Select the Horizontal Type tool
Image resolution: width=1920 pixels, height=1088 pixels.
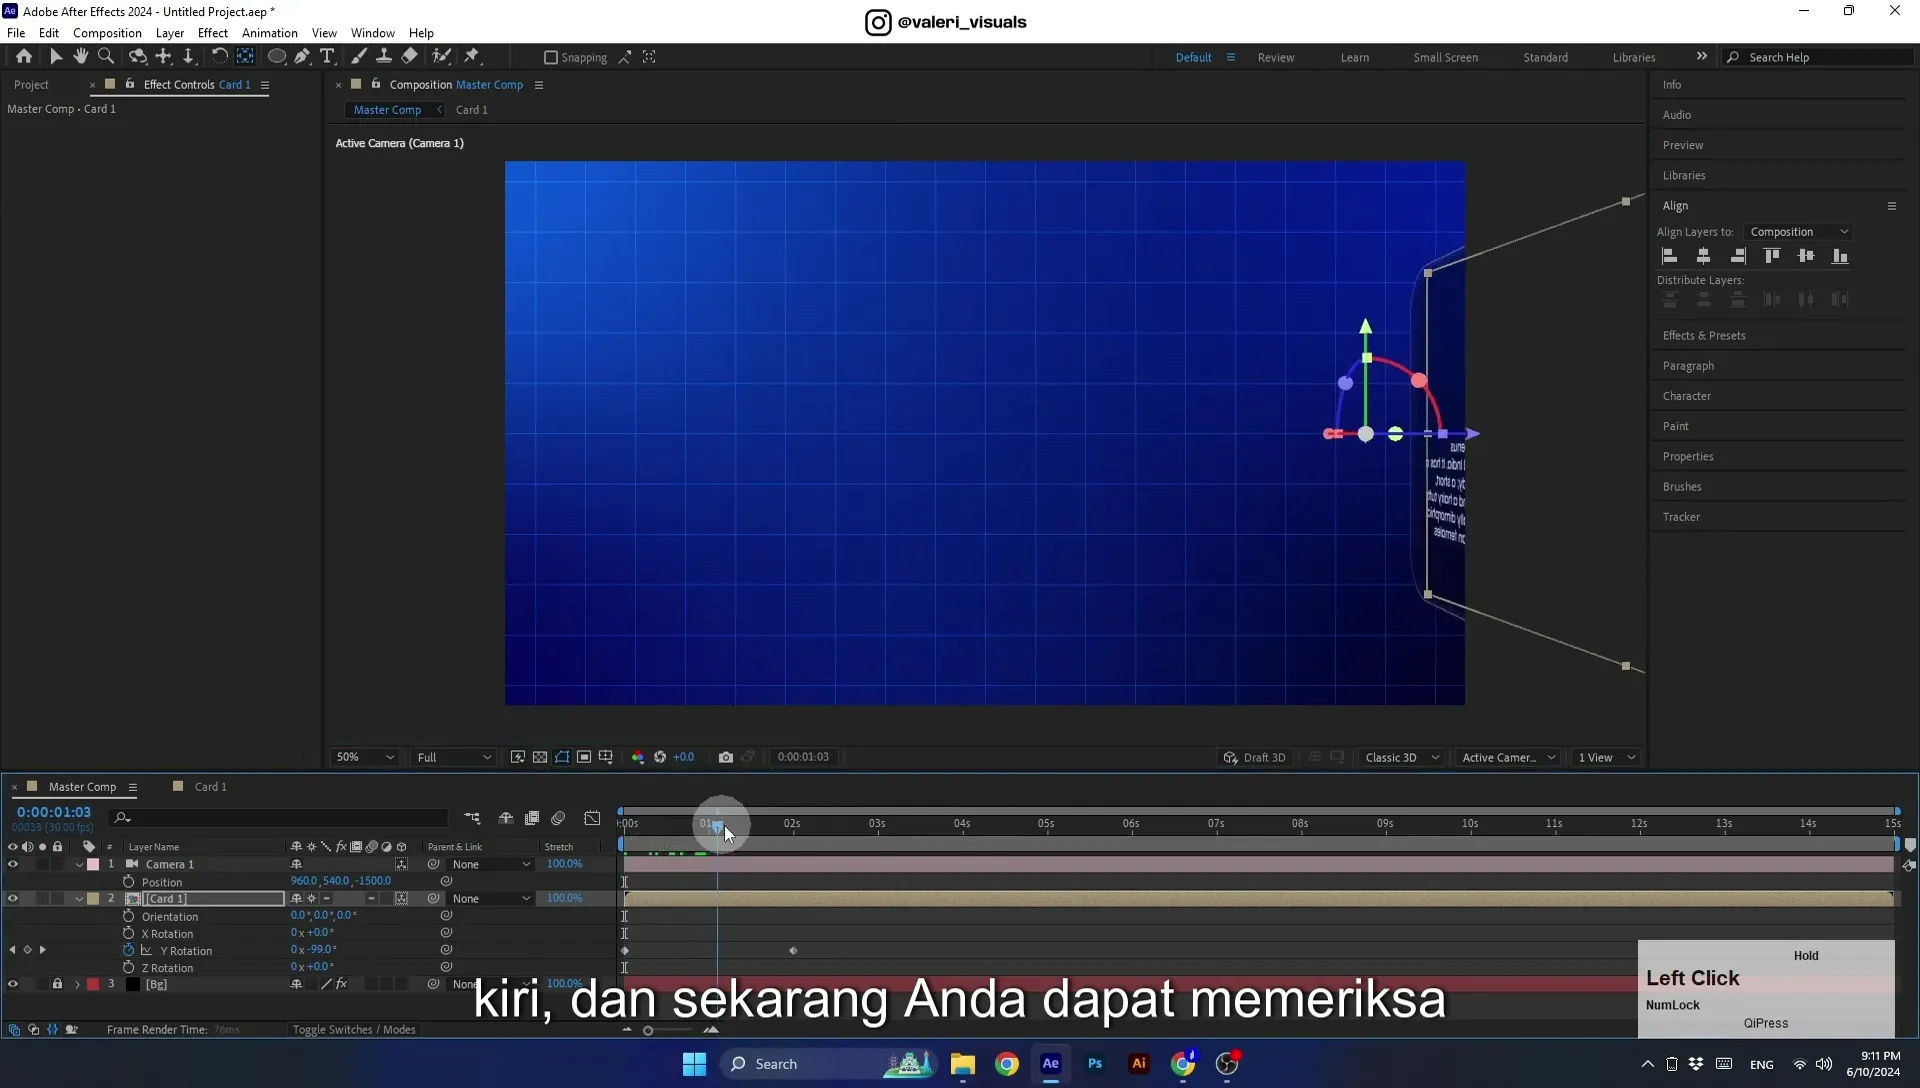click(x=327, y=57)
